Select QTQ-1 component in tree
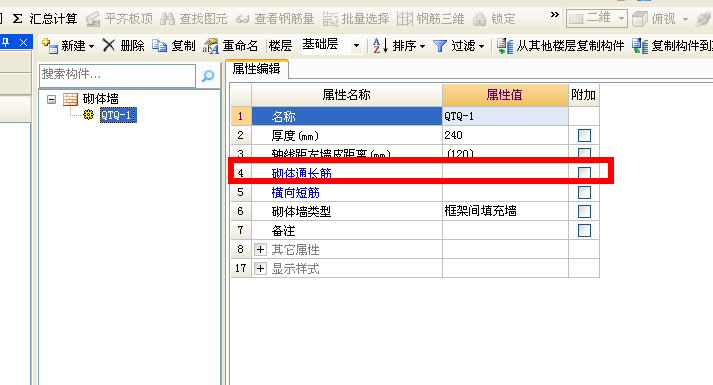Screen dimensions: 713x385 118,115
